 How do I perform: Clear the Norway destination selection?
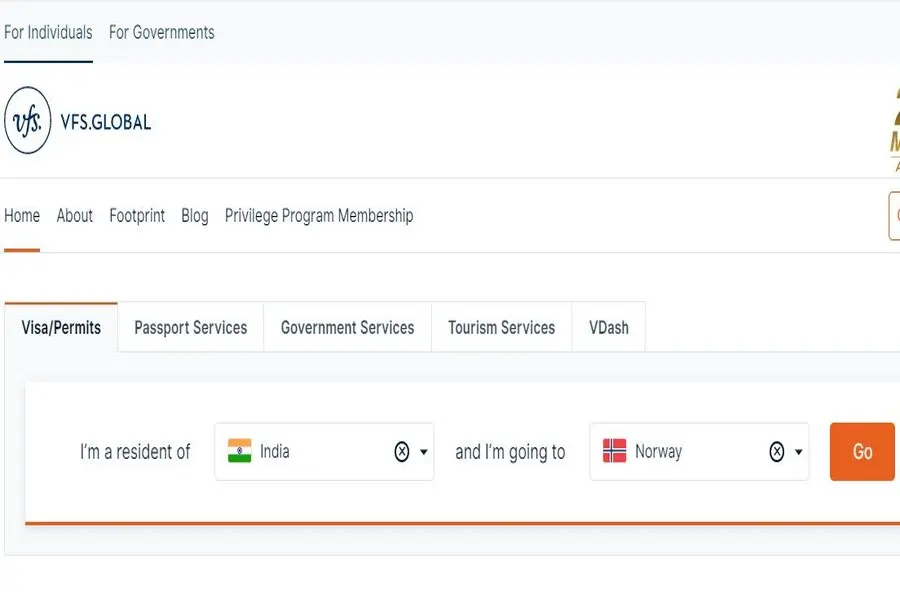pyautogui.click(x=777, y=452)
